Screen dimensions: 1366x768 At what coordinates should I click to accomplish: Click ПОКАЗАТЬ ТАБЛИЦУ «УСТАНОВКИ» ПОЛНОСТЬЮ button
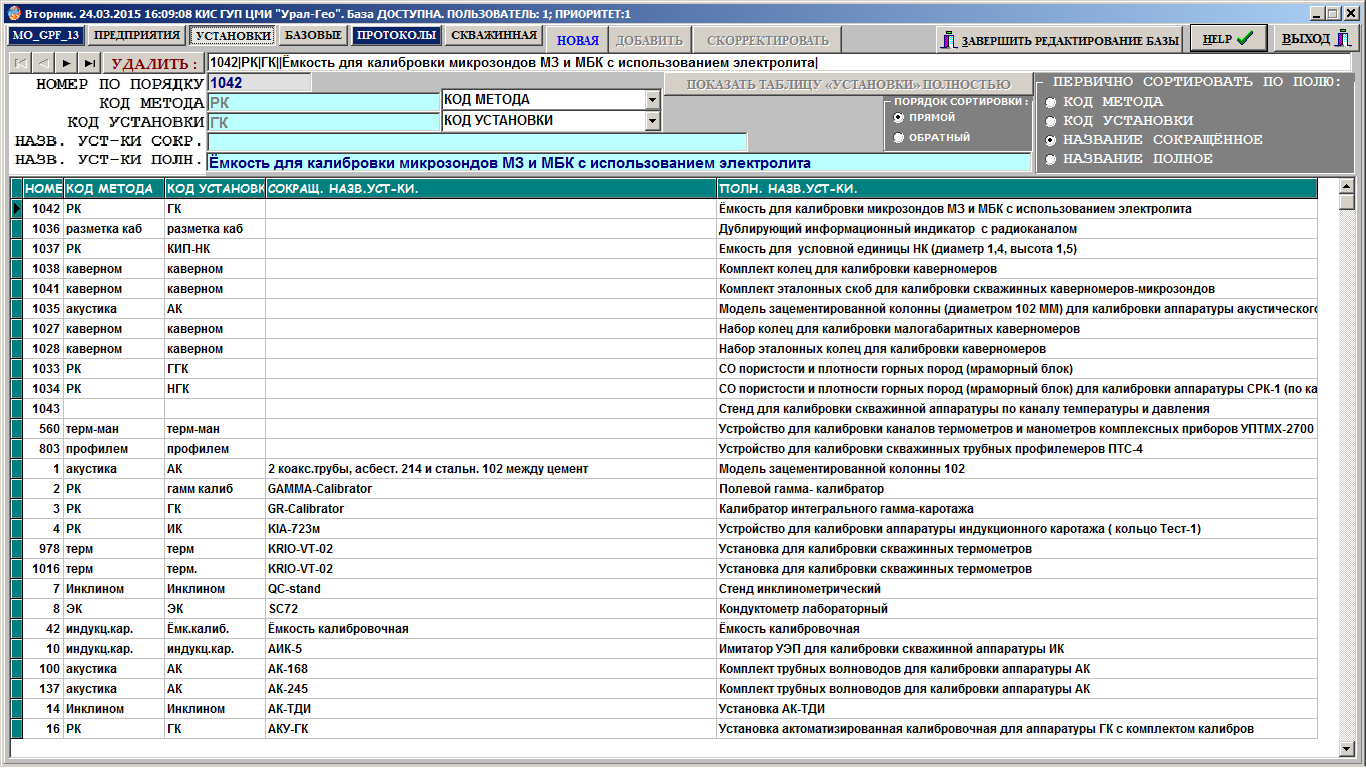point(848,85)
